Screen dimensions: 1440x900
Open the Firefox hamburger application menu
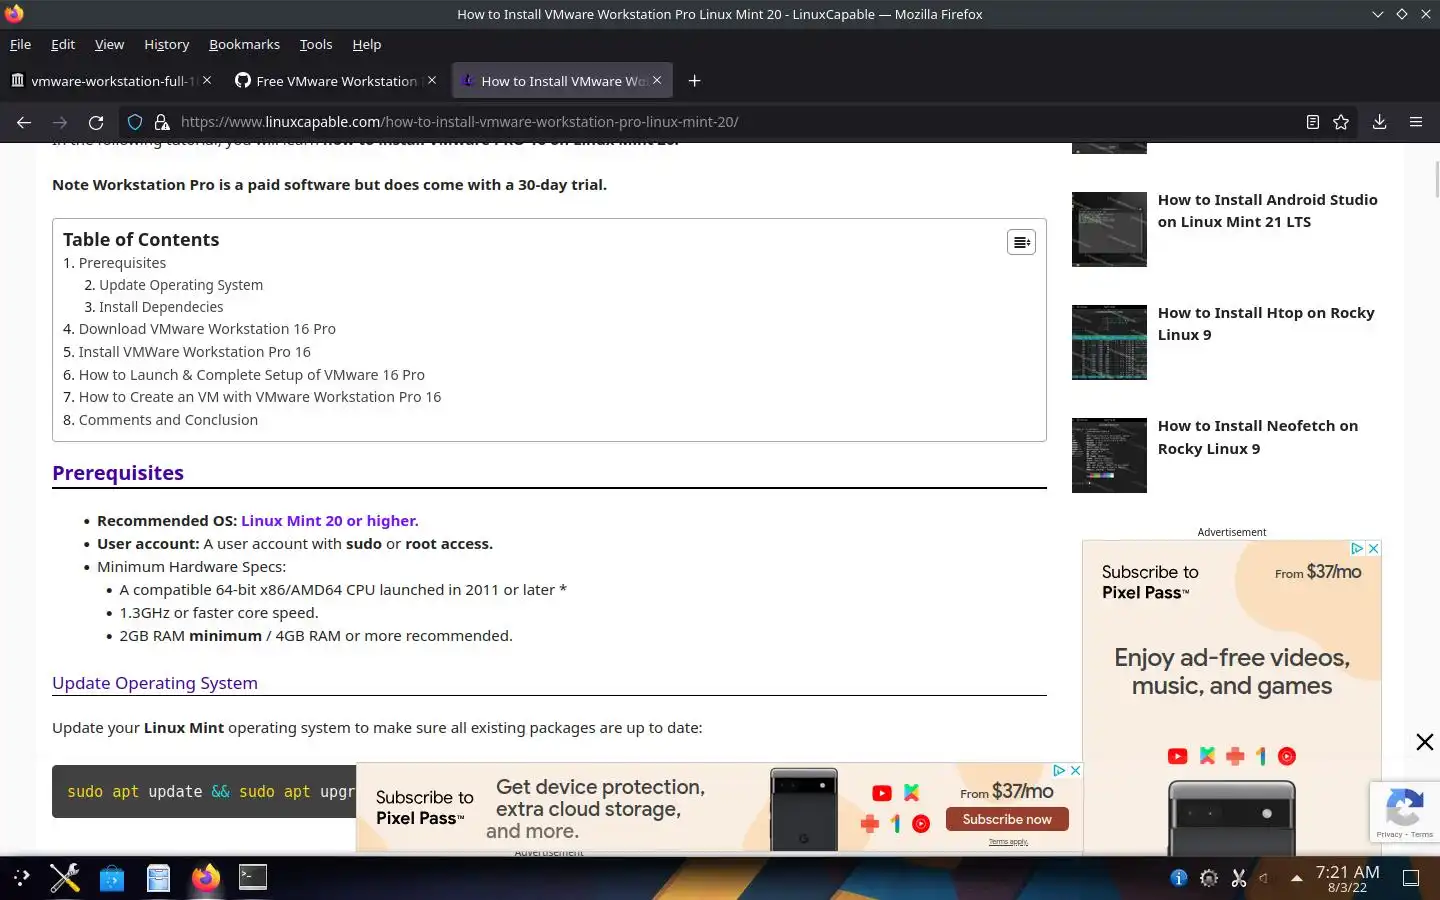tap(1415, 122)
